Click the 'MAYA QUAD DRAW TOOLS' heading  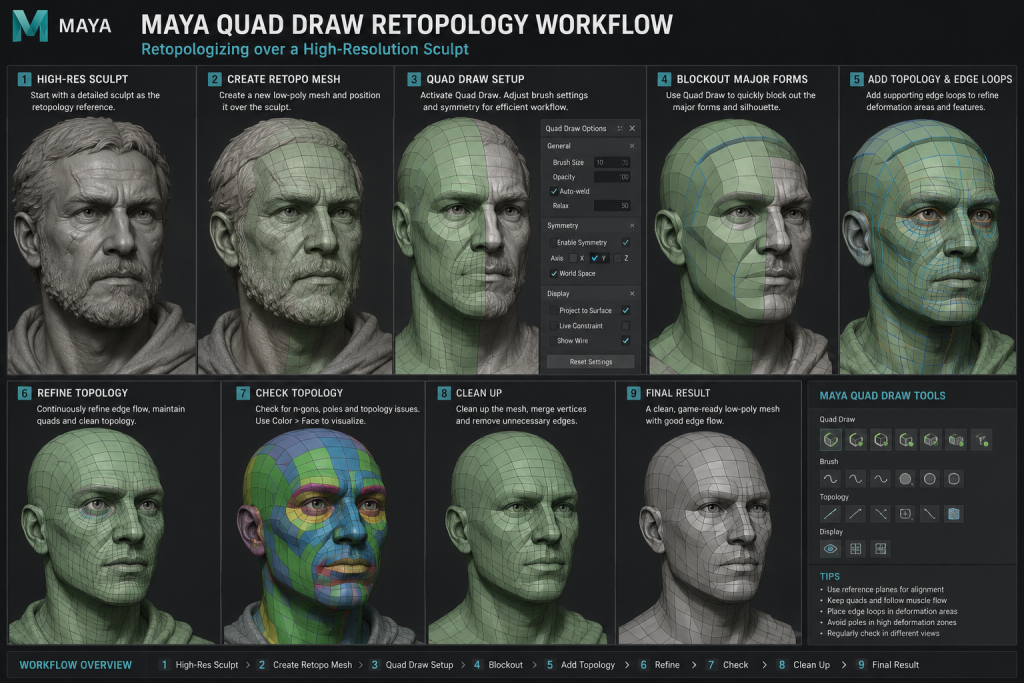(x=882, y=396)
